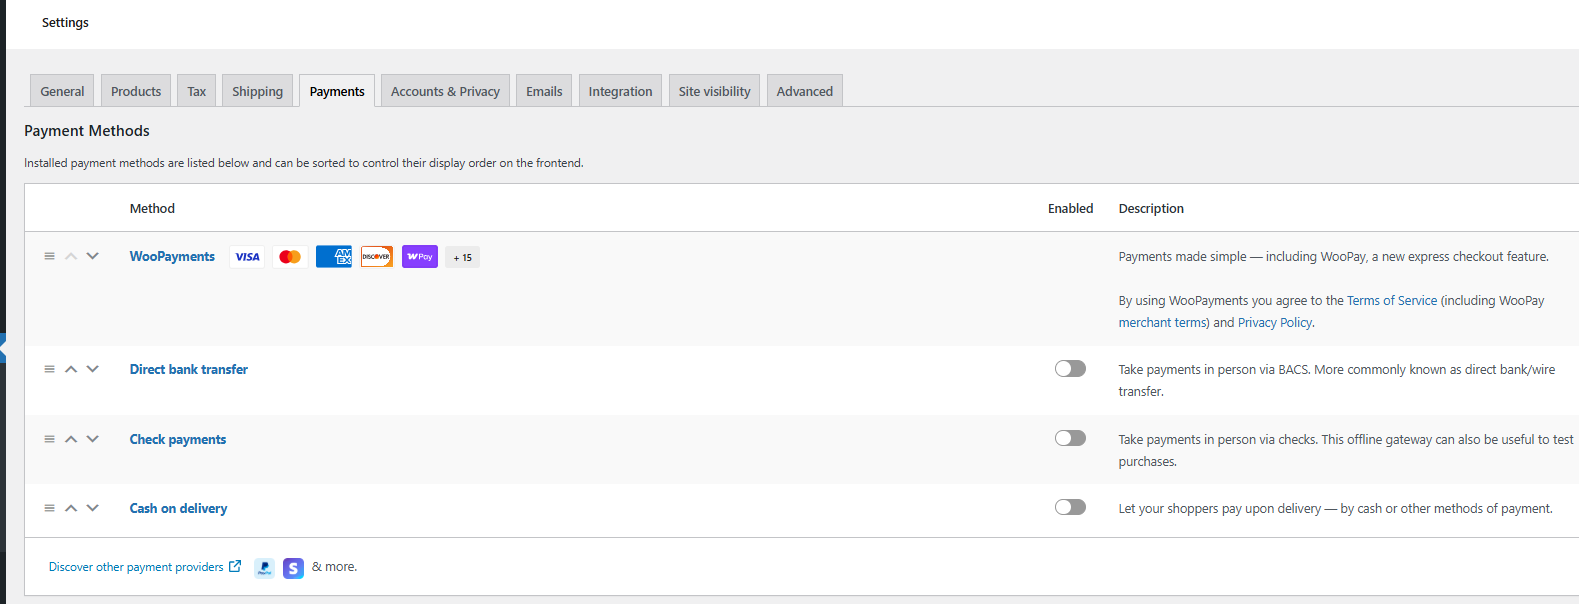The image size is (1579, 604).
Task: Open the Terms of Service link
Action: [1391, 300]
